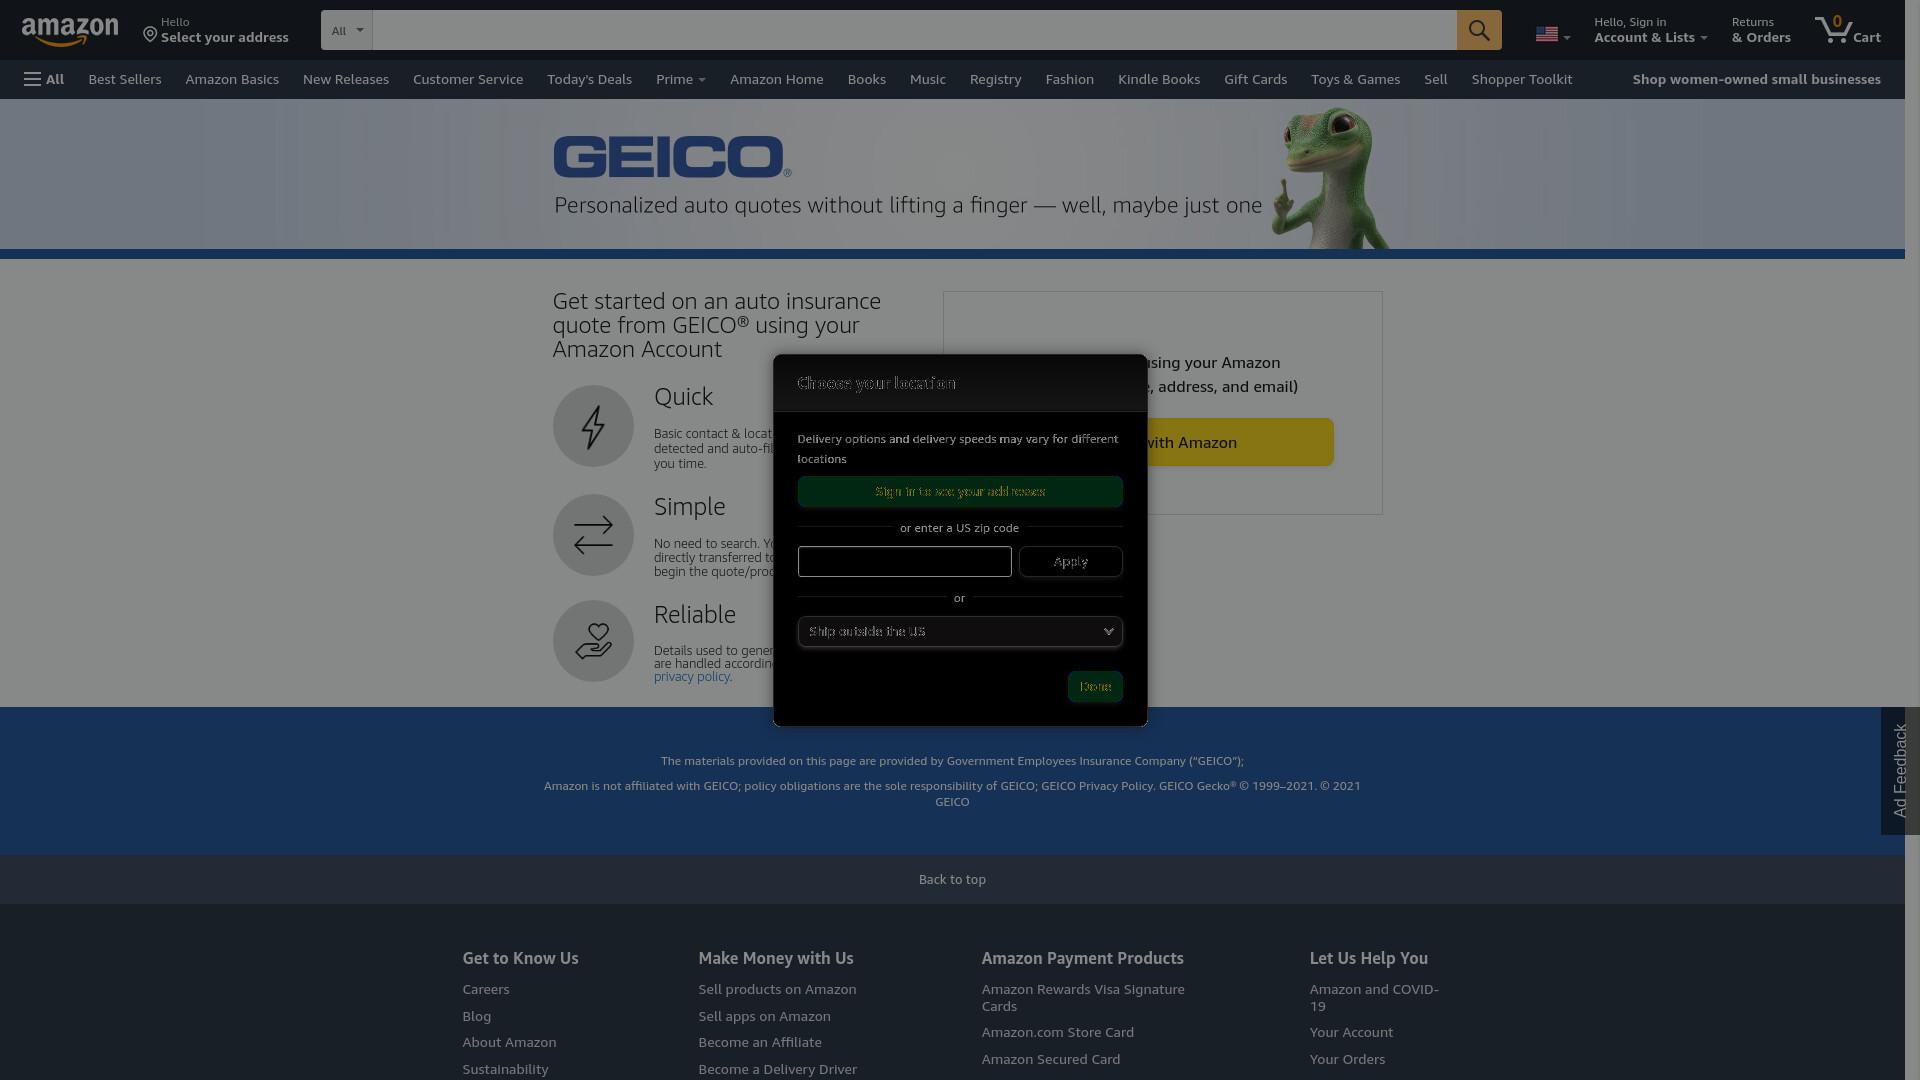This screenshot has height=1080, width=1920.
Task: Click the page vertical scrollbar
Action: 1912,540
